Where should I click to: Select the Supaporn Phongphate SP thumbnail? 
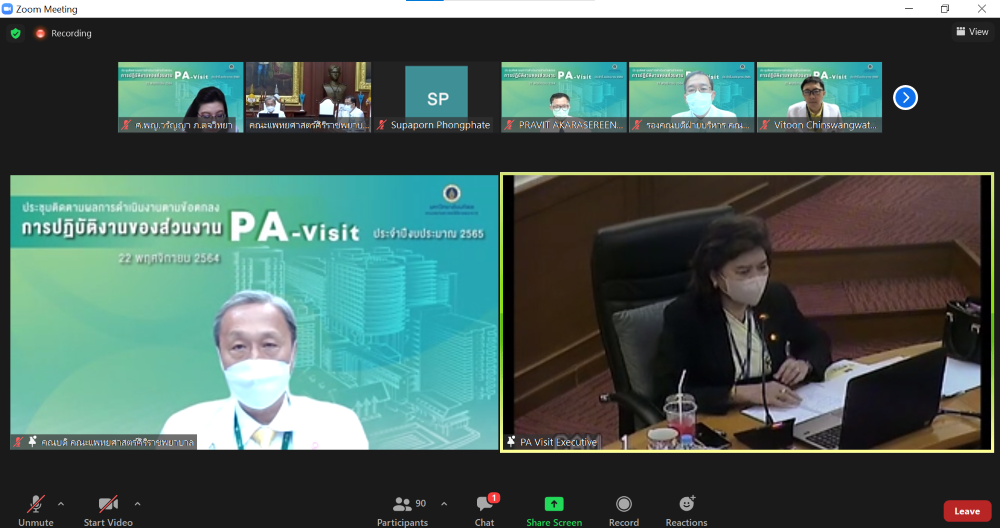[436, 97]
